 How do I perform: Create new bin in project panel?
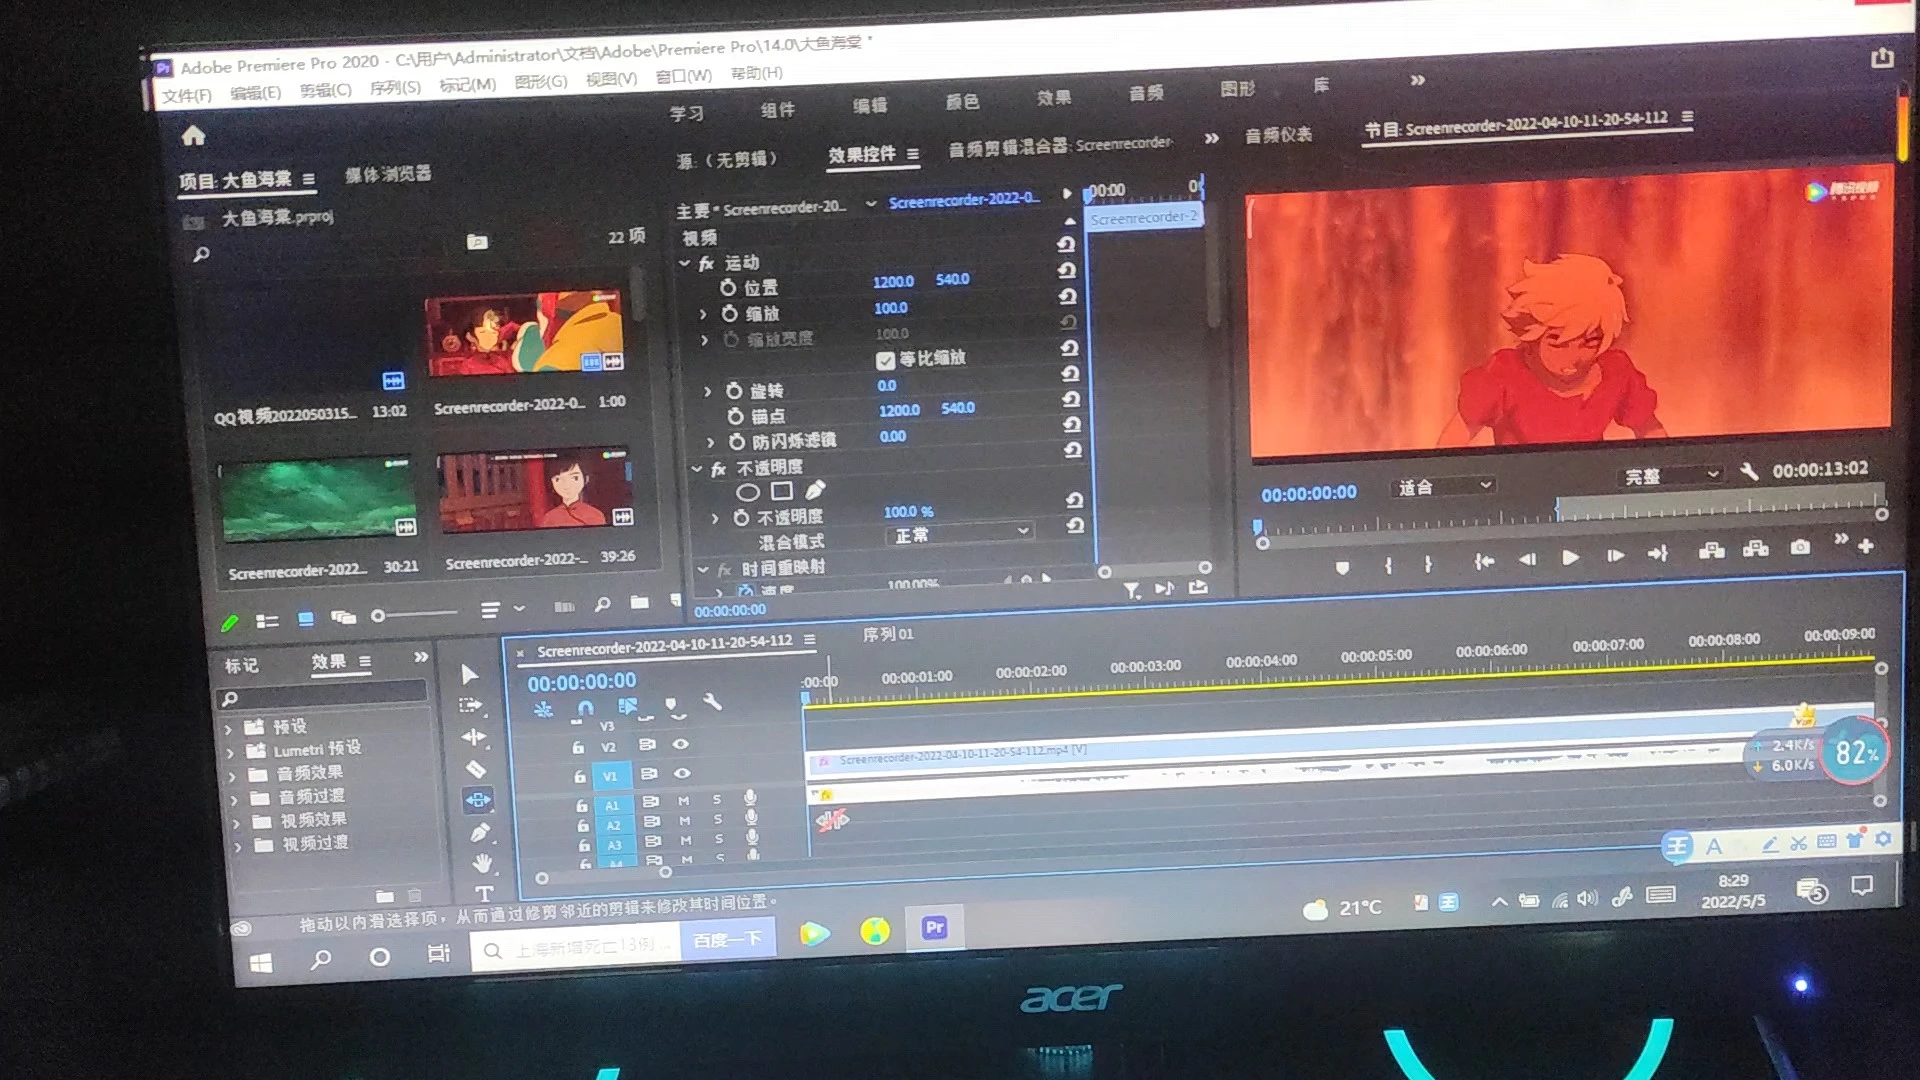(640, 602)
